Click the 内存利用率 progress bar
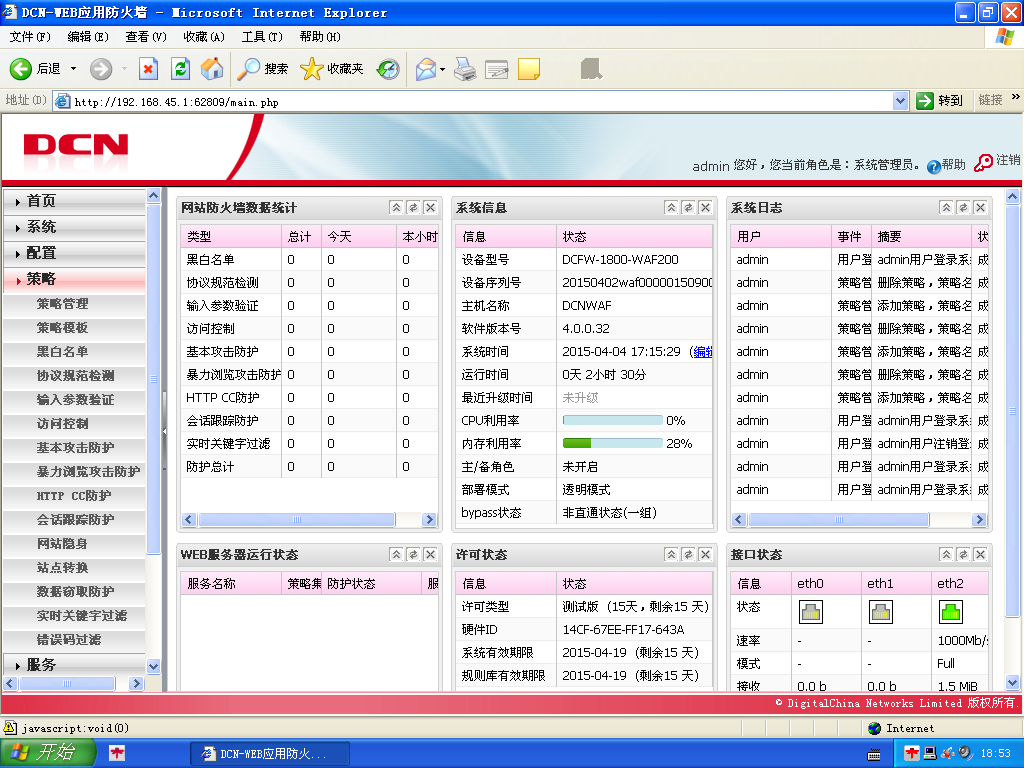The image size is (1024, 768). click(613, 443)
